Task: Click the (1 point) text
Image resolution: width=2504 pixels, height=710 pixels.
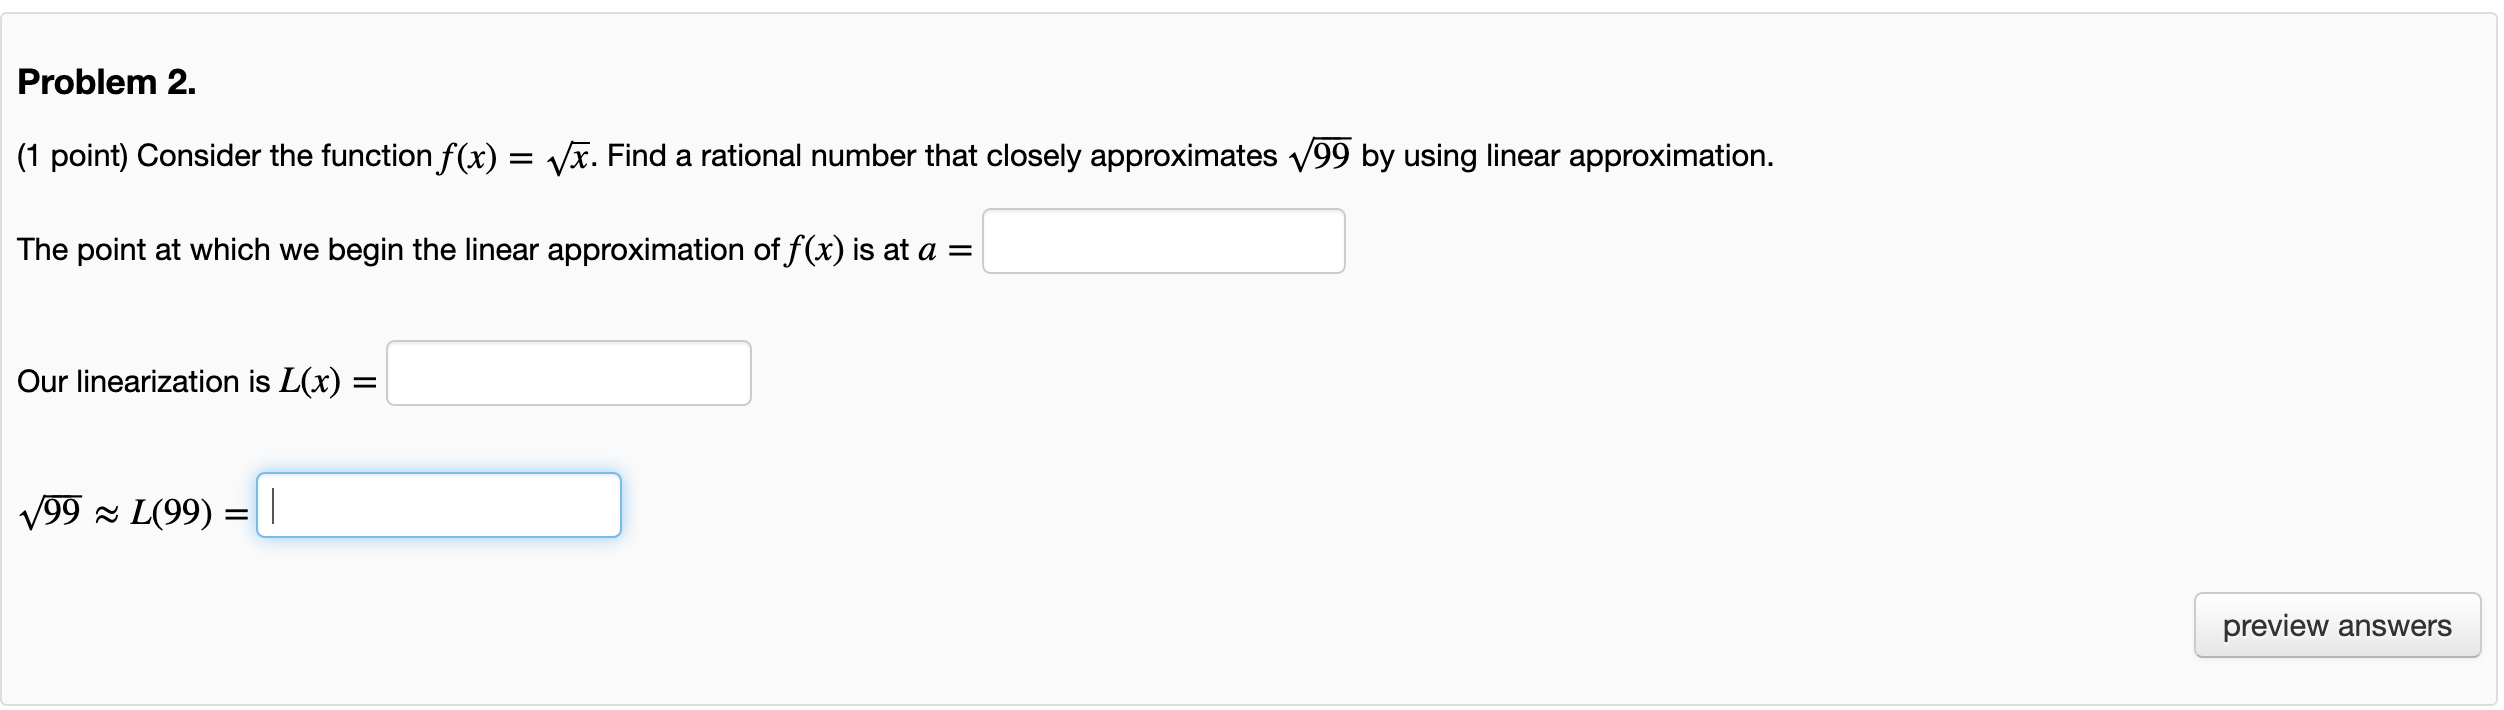Action: tap(72, 156)
